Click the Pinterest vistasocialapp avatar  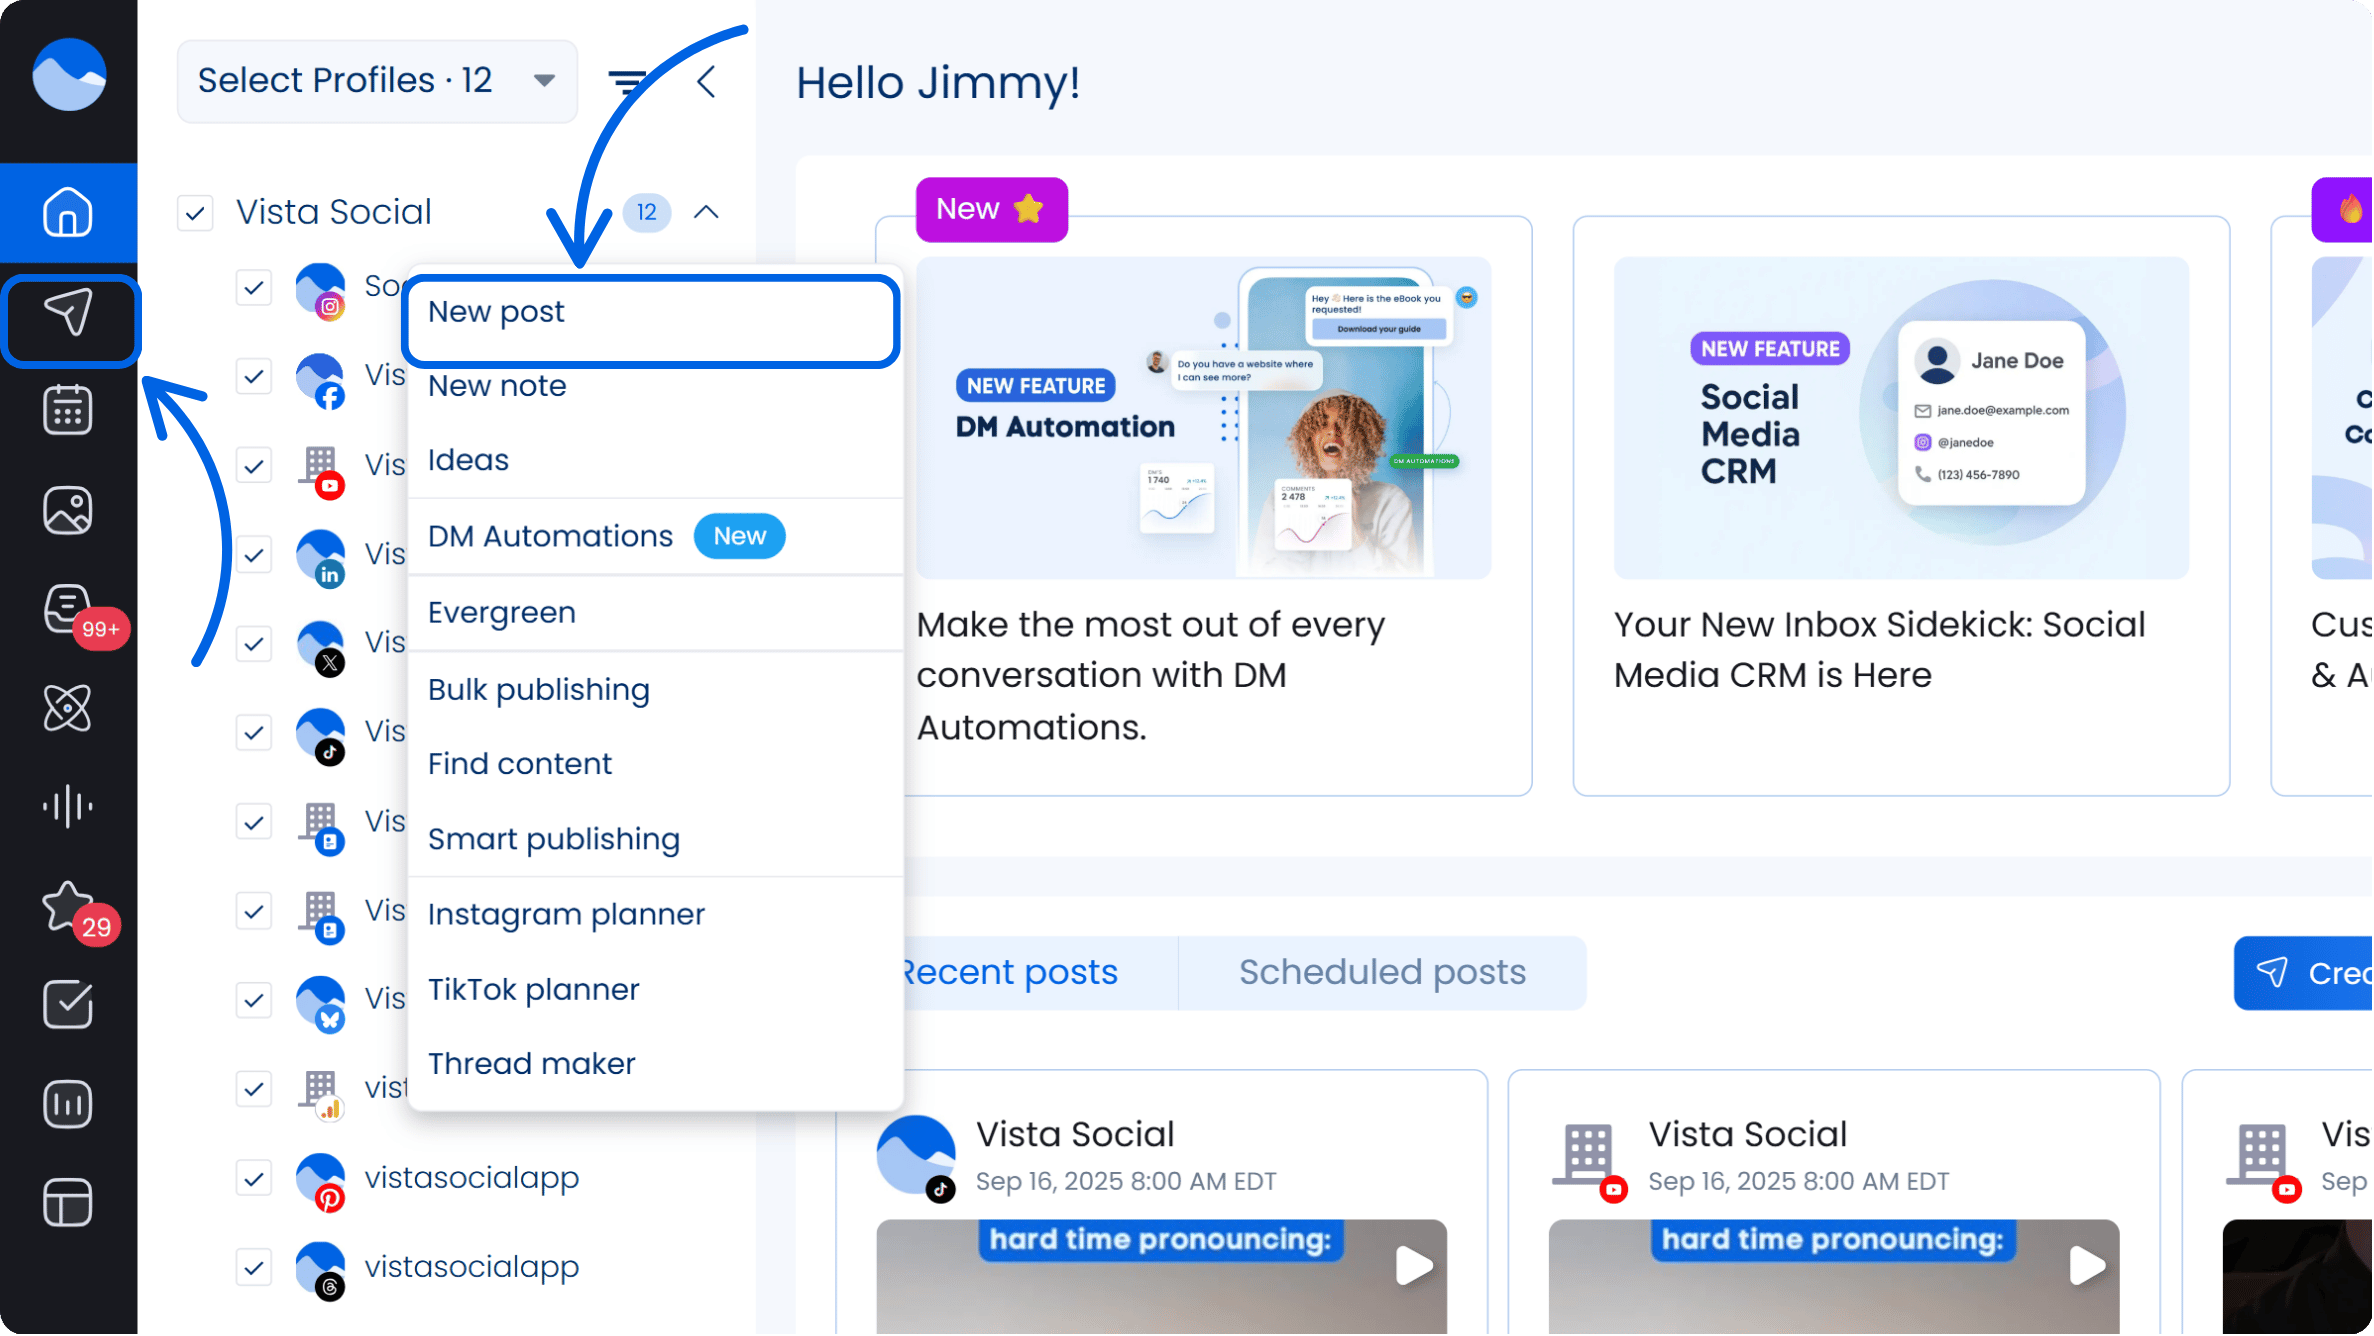[x=321, y=1181]
